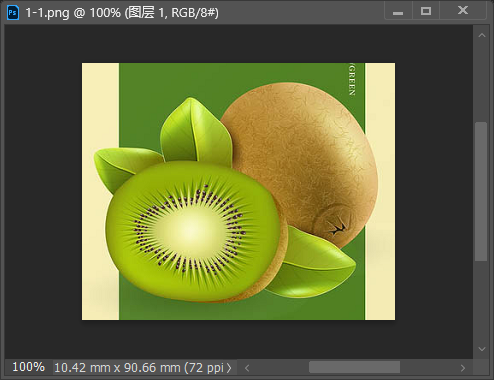
Task: Click the kiwi image on the canvas
Action: tap(239, 191)
